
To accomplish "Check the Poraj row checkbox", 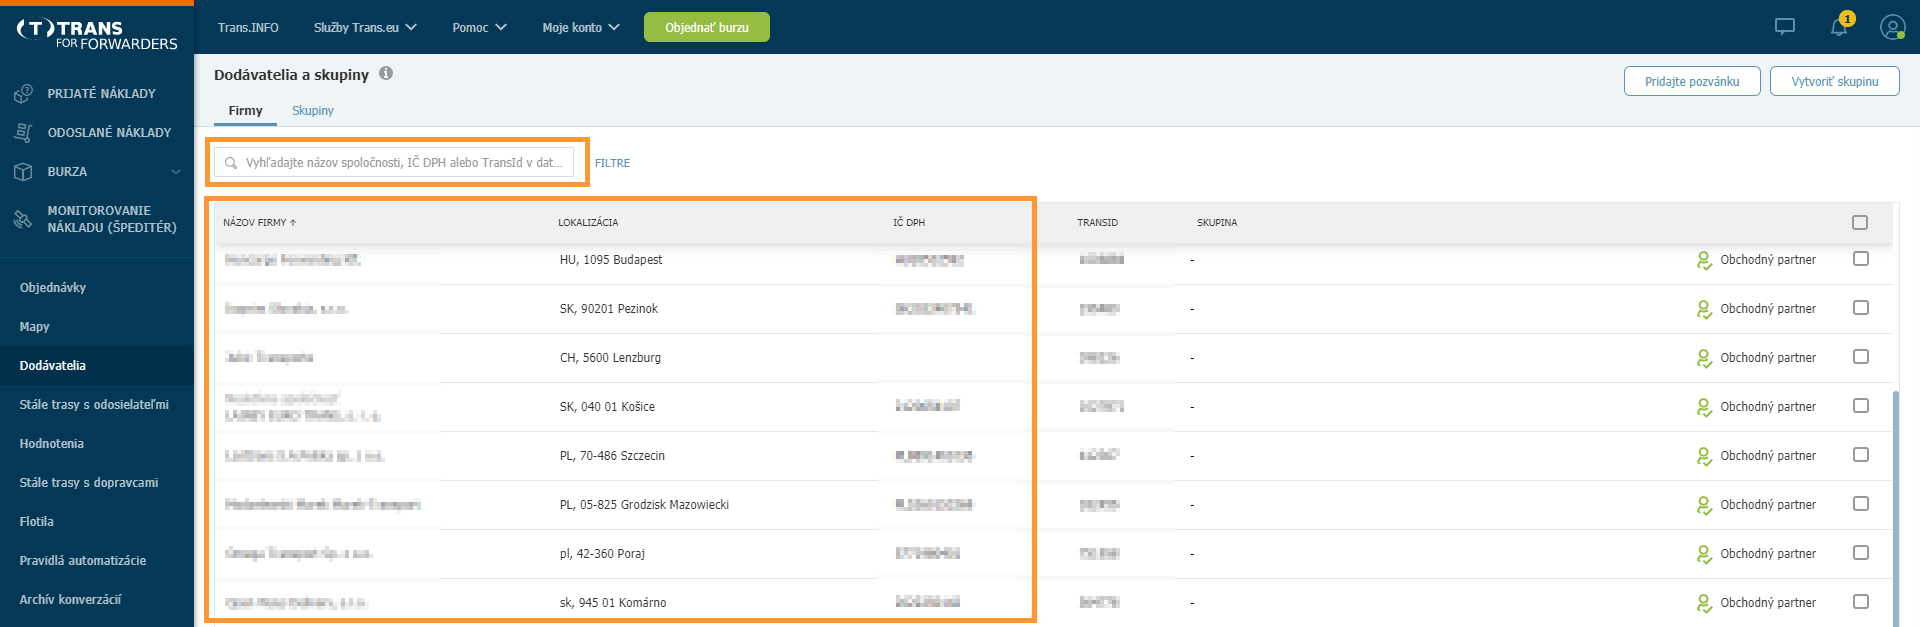I will [1861, 552].
